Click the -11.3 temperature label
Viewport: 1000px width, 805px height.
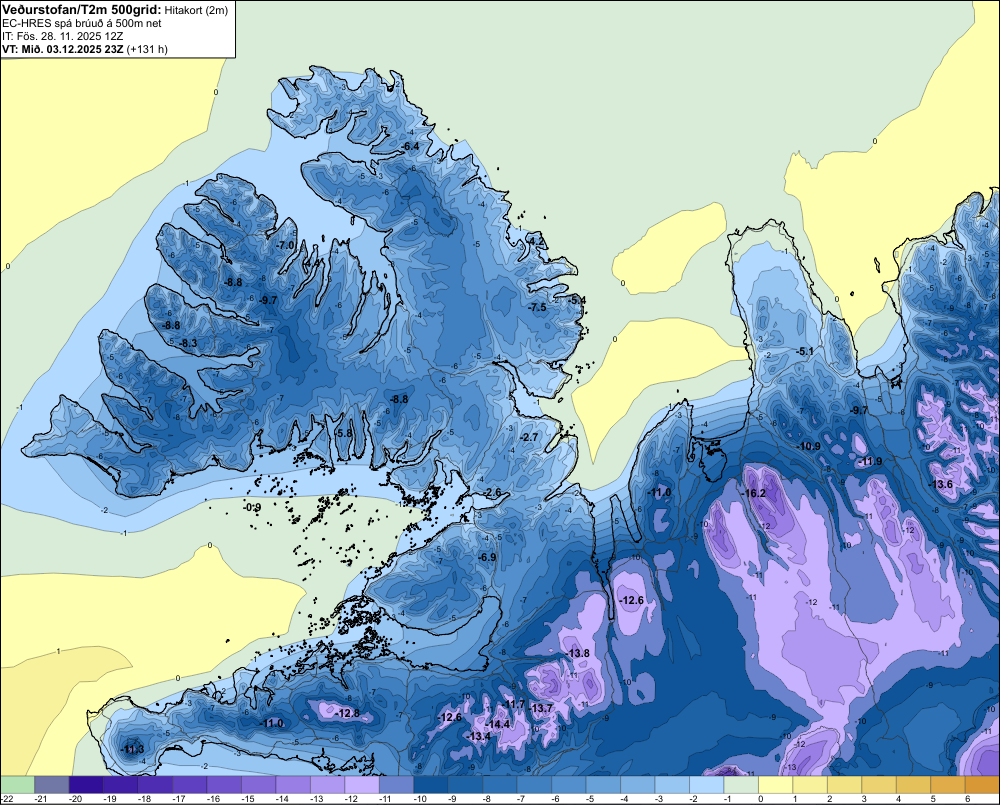pos(132,749)
